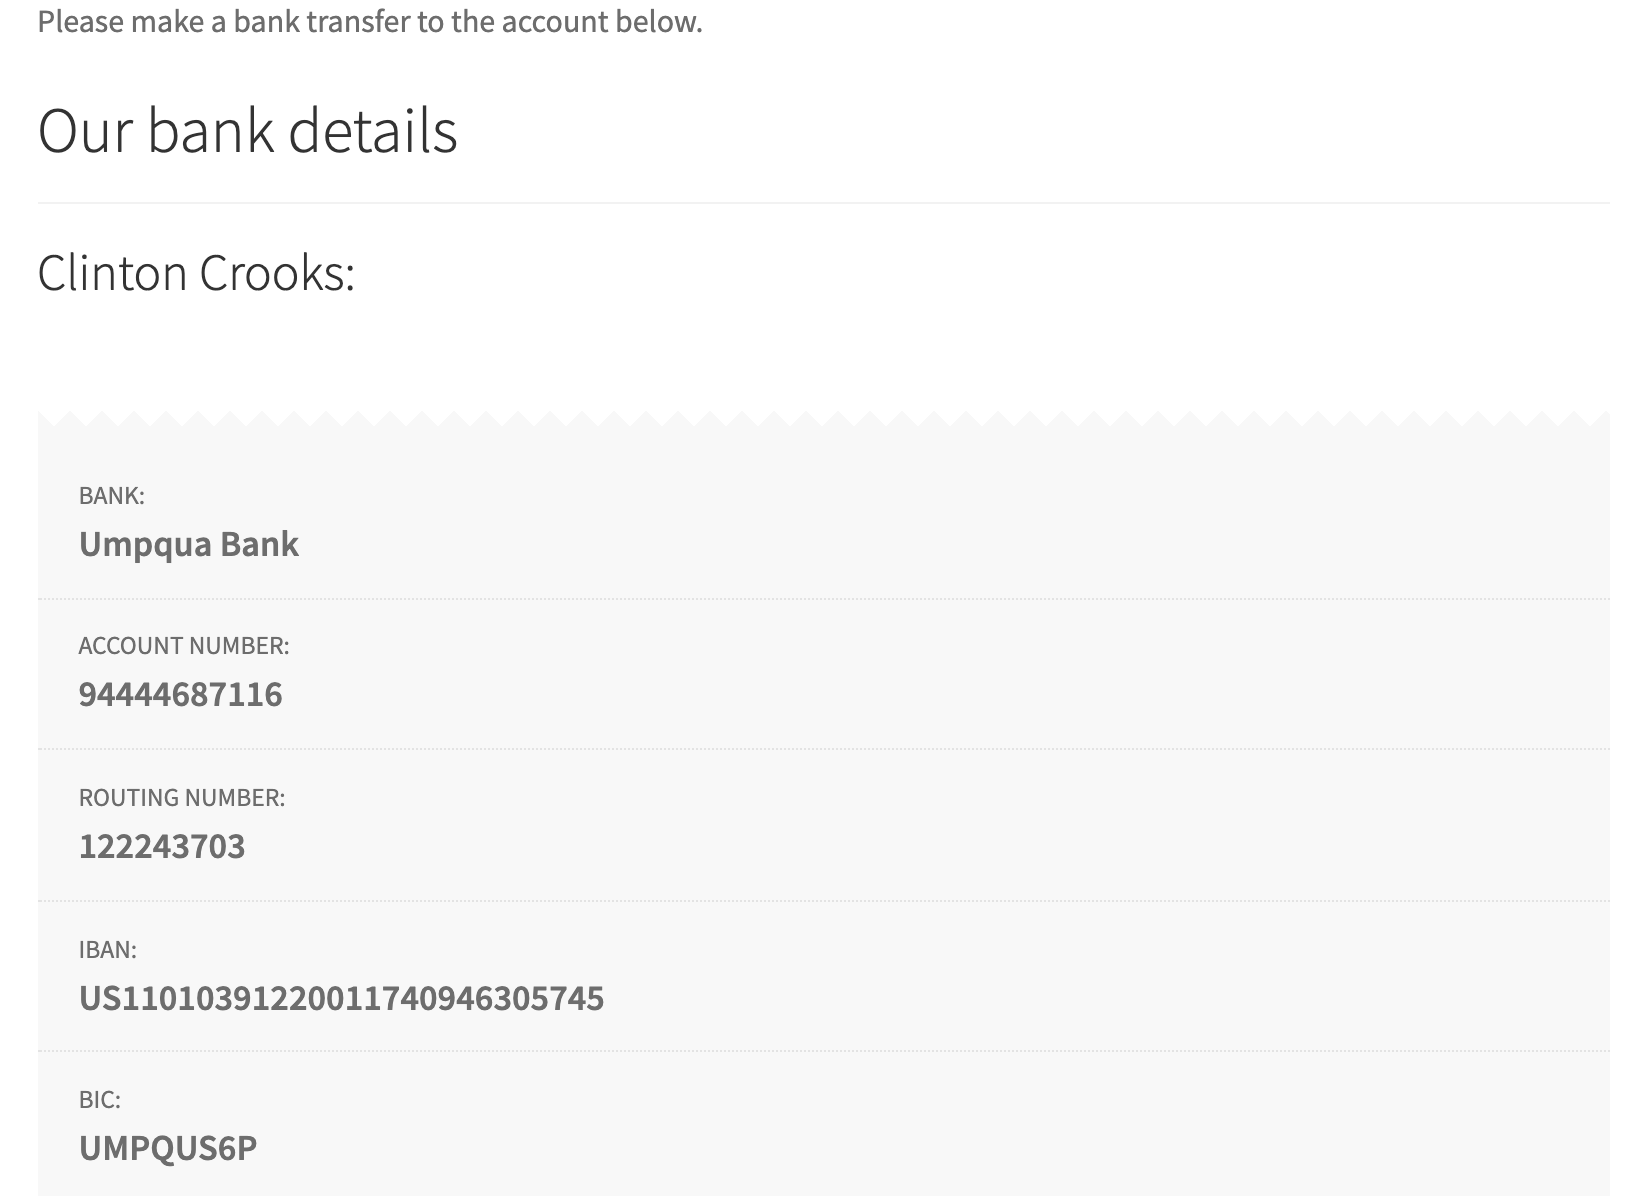
Task: Click the words 'bank transfer' in the instruction
Action: coord(321,21)
